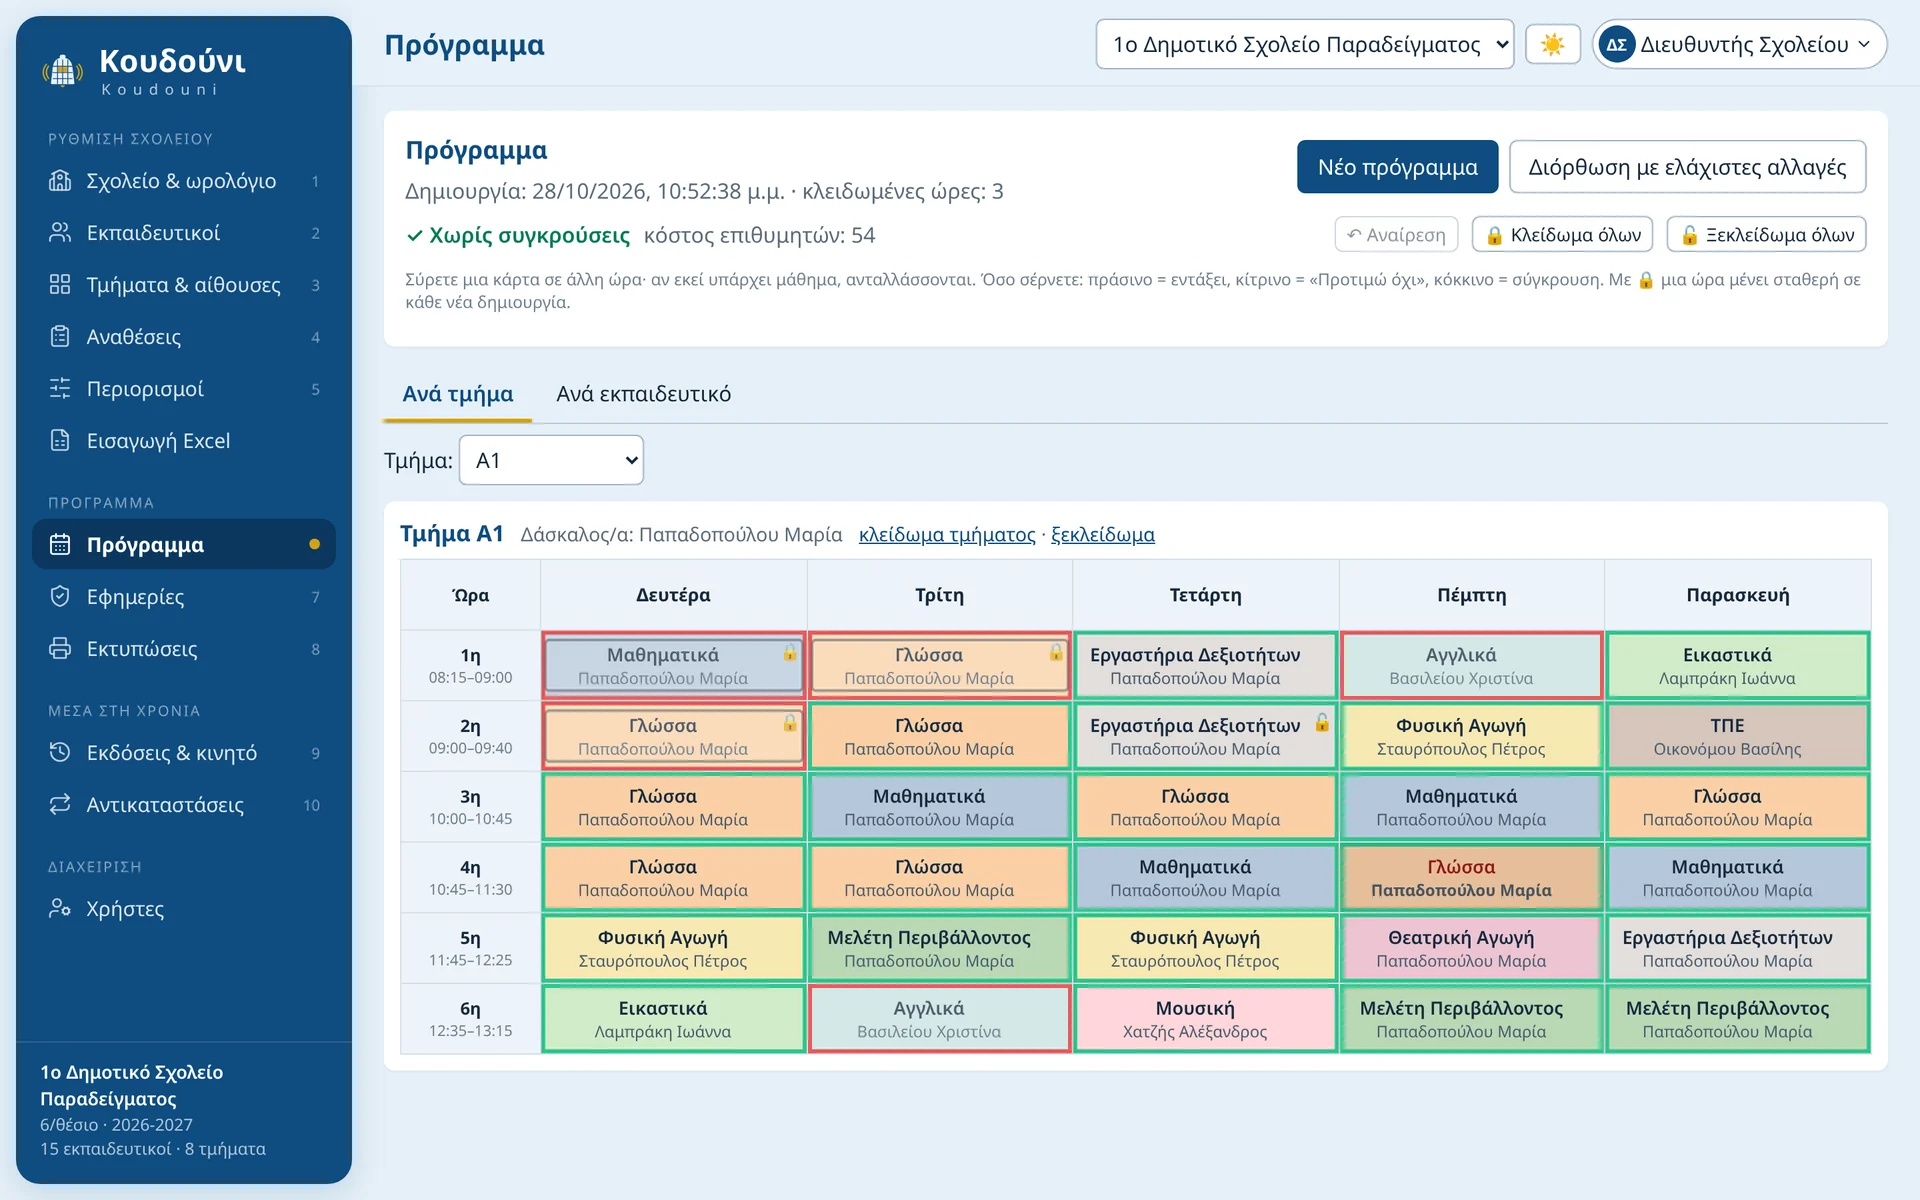Viewport: 1920px width, 1200px height.
Task: Open the school selector dropdown
Action: (x=1305, y=45)
